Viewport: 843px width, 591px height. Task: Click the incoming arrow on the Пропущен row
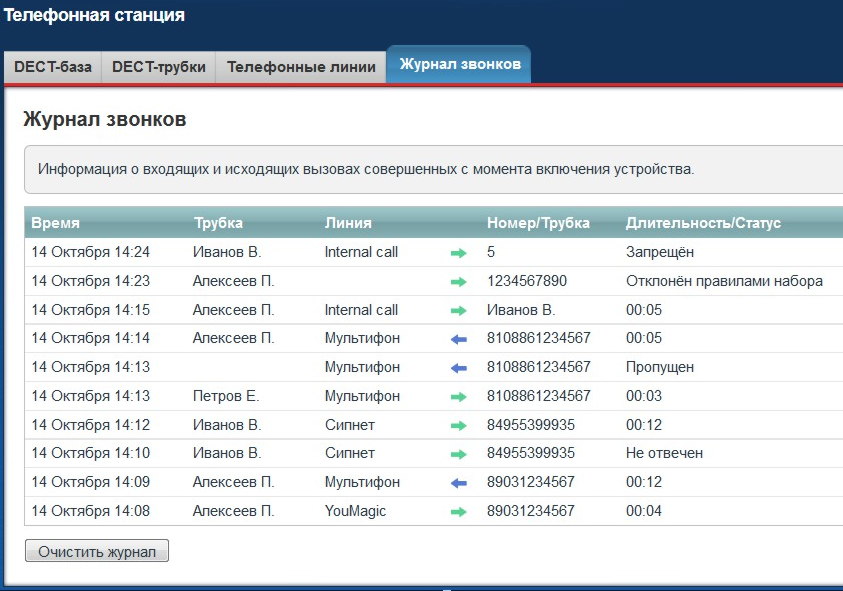[x=459, y=368]
